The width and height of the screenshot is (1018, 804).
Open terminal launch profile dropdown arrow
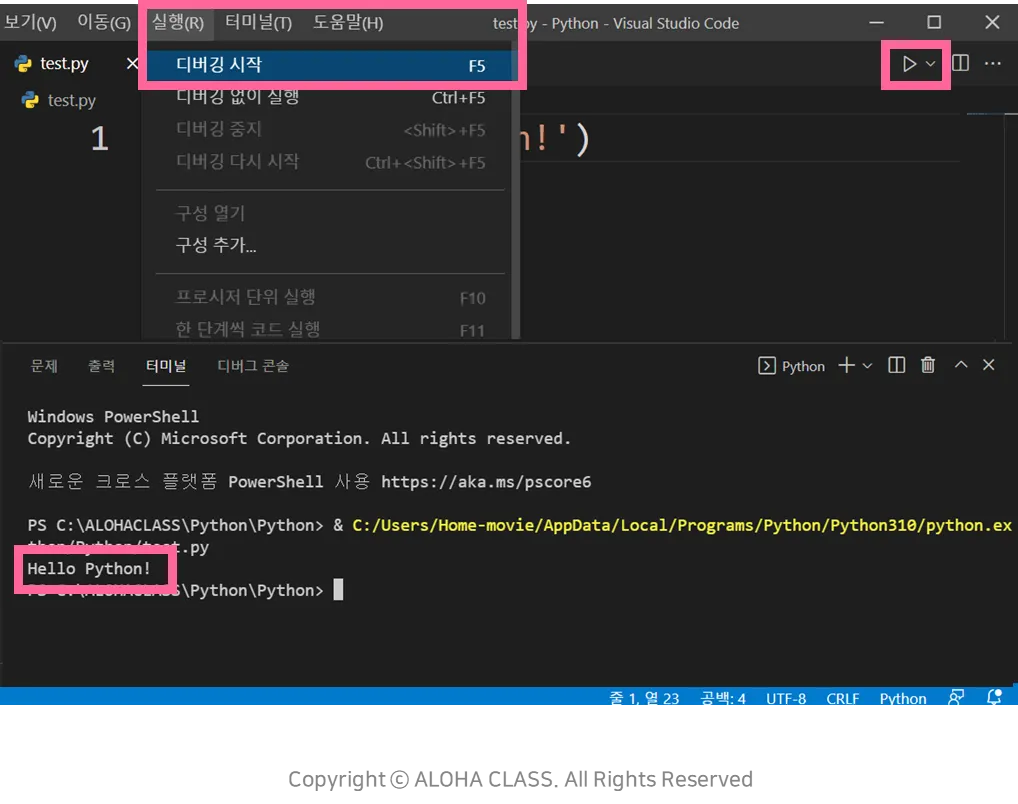coord(867,366)
